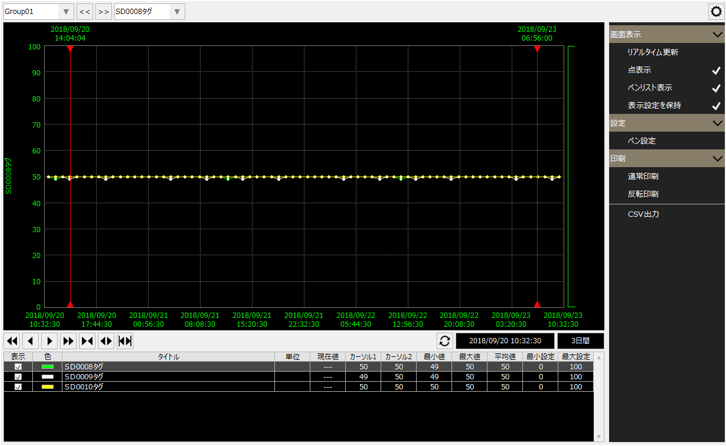Click the refresh icon beside the date field
The image size is (726, 446).
(444, 341)
